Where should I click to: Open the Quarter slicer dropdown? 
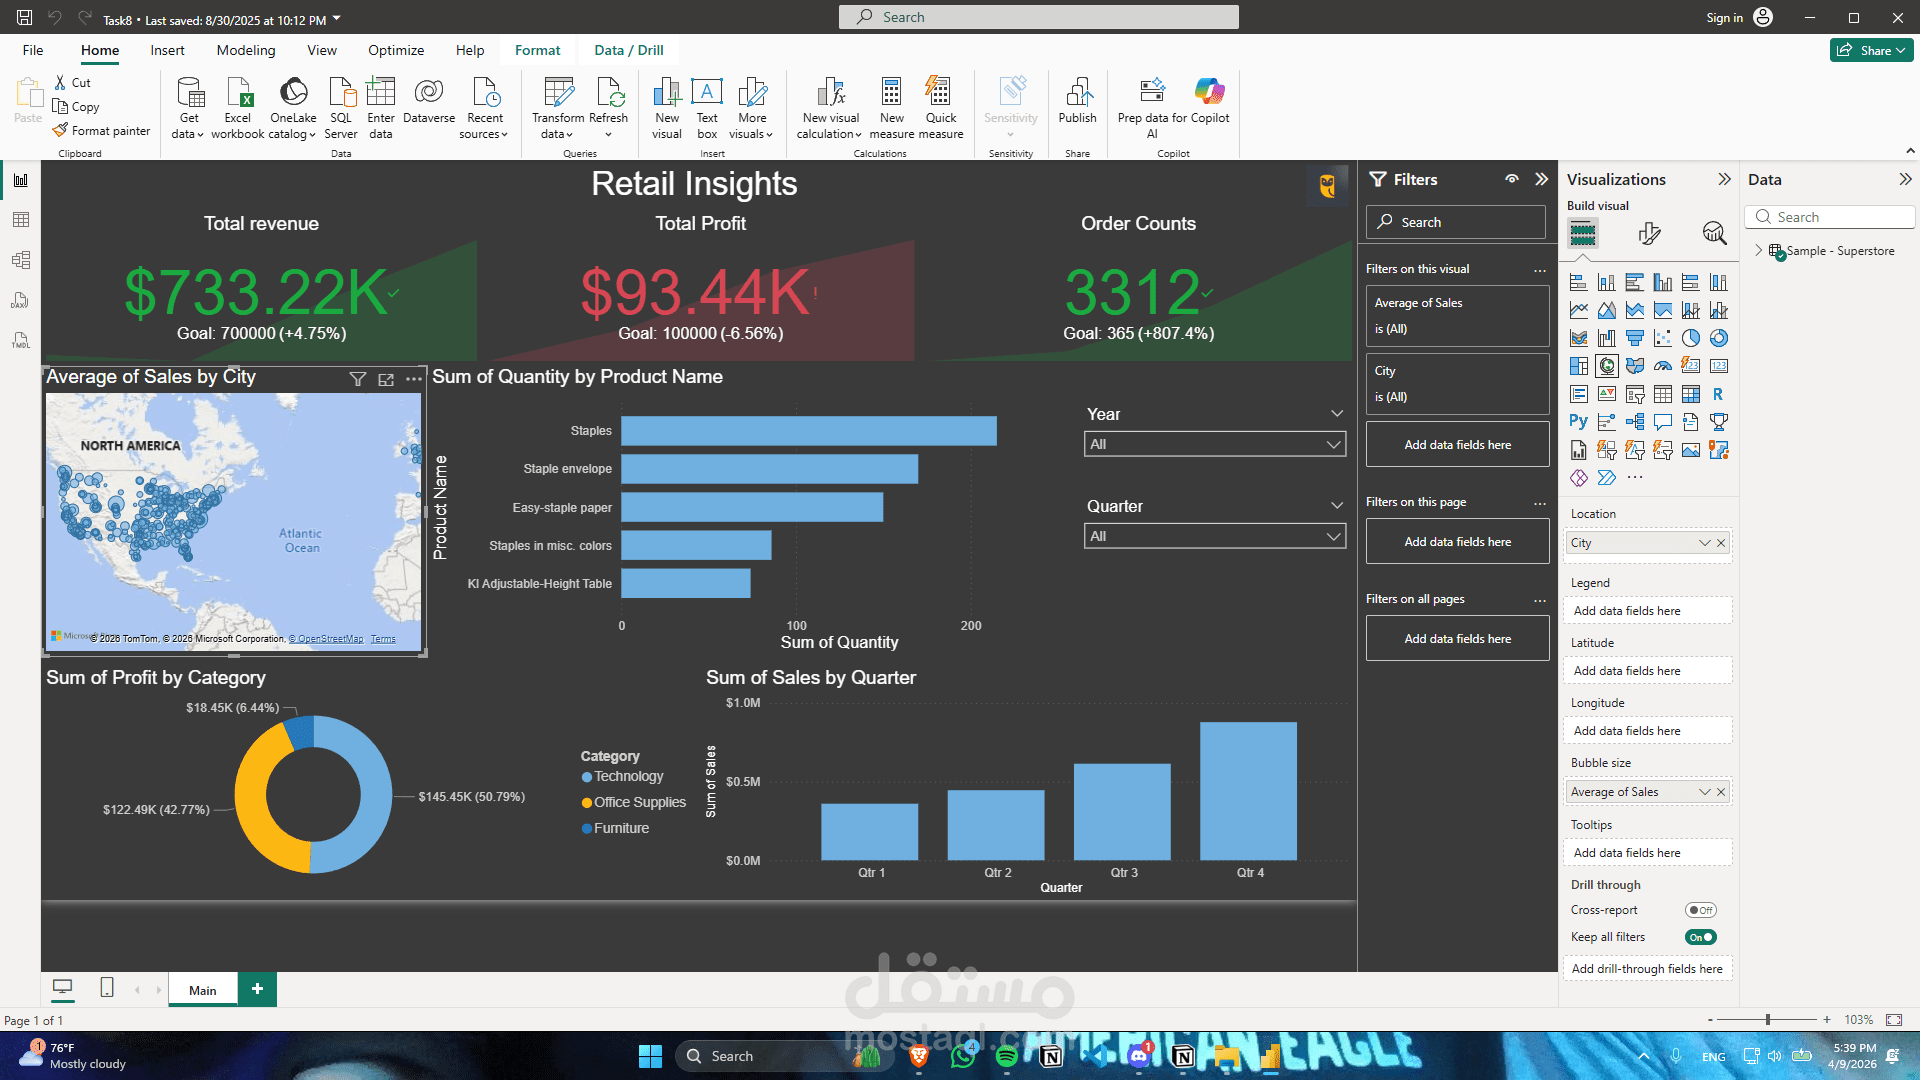click(x=1214, y=536)
